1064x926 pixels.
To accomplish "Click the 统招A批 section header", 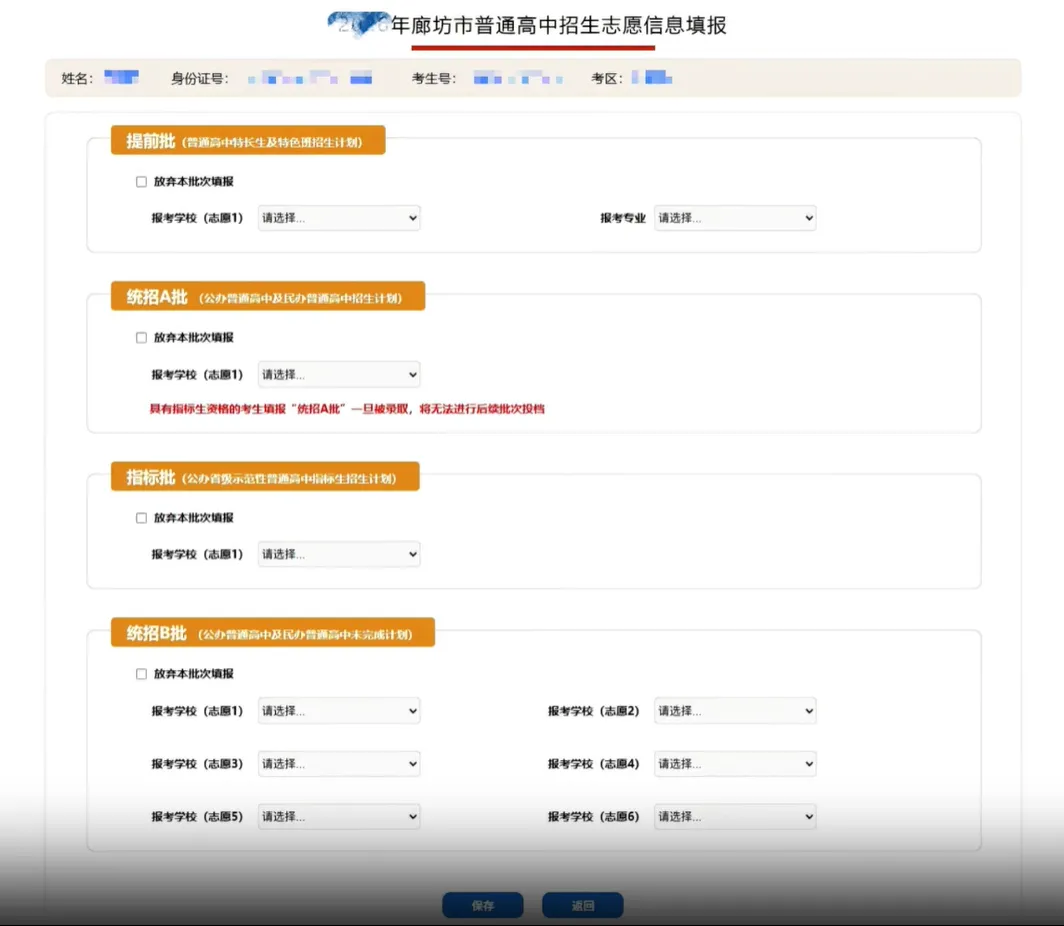I will [x=268, y=296].
